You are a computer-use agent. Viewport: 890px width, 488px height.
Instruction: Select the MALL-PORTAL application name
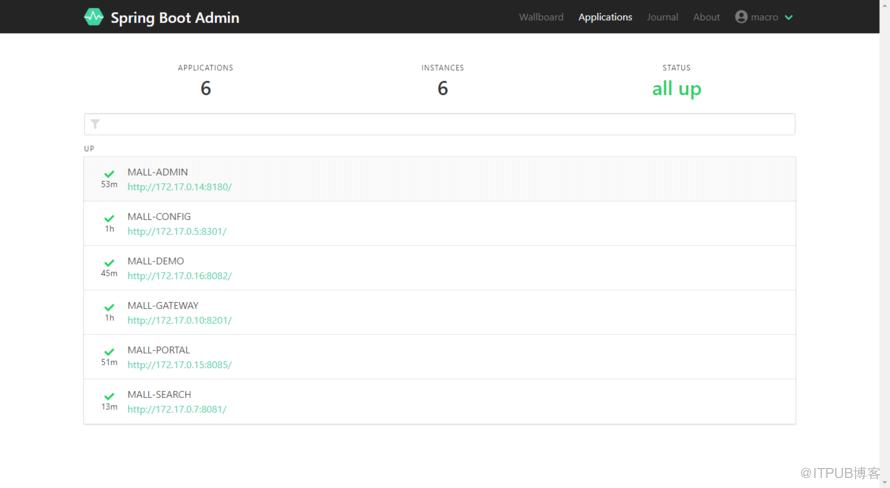(x=158, y=350)
